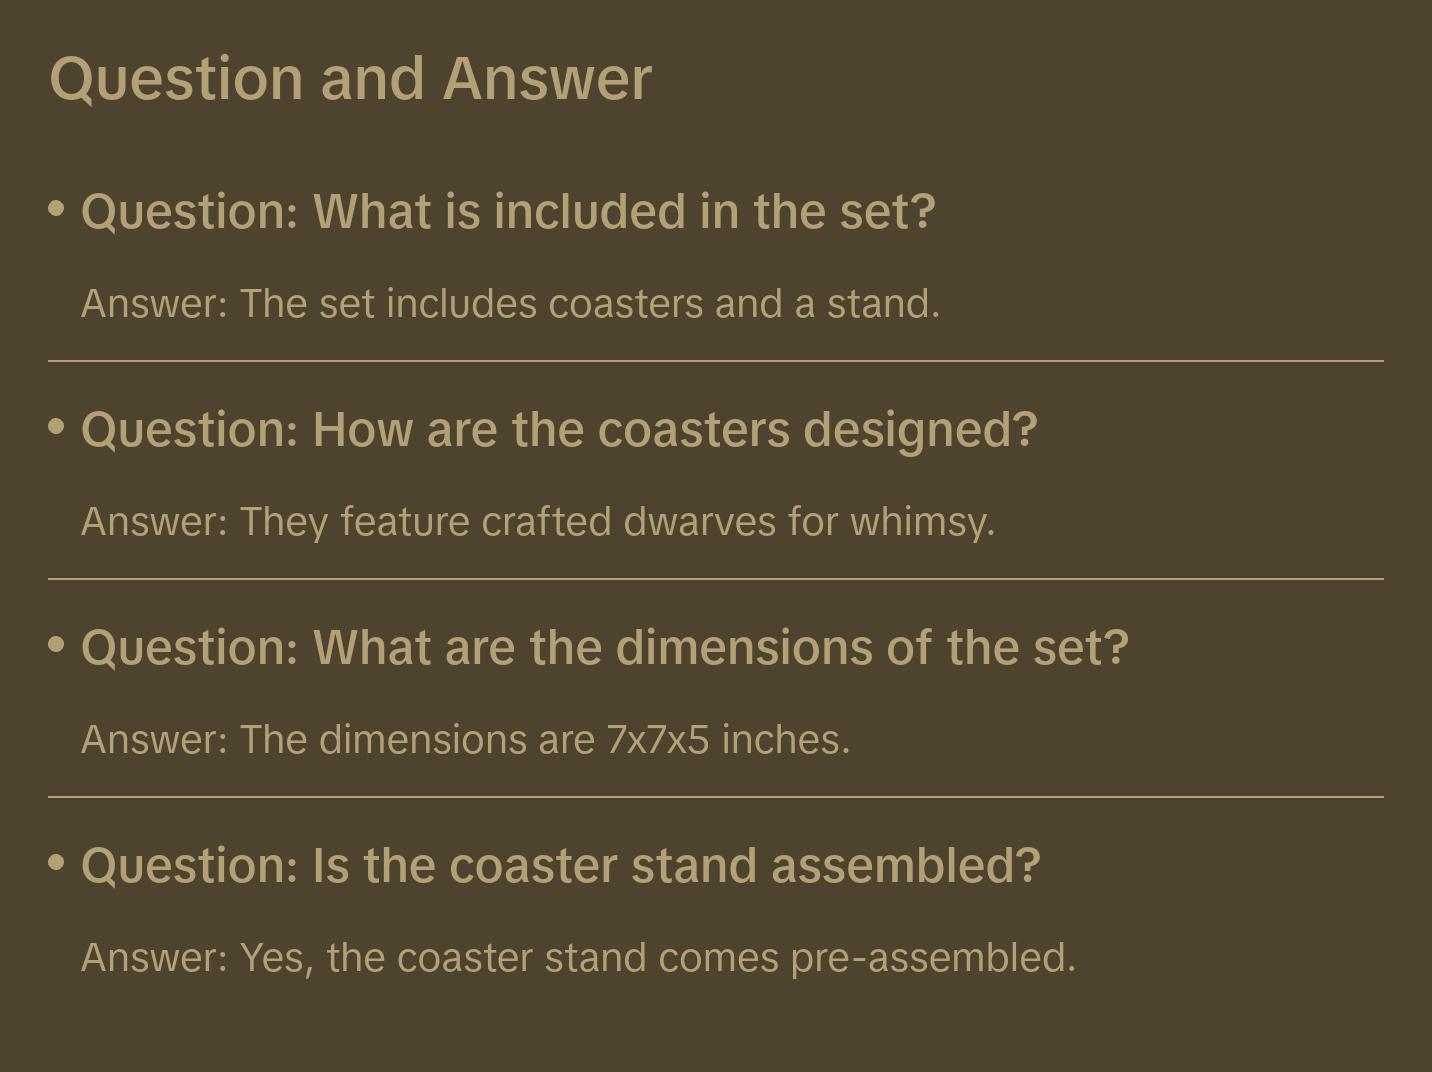This screenshot has height=1072, width=1432.
Task: Click the bullet beside the coaster stand question
Action: [57, 862]
